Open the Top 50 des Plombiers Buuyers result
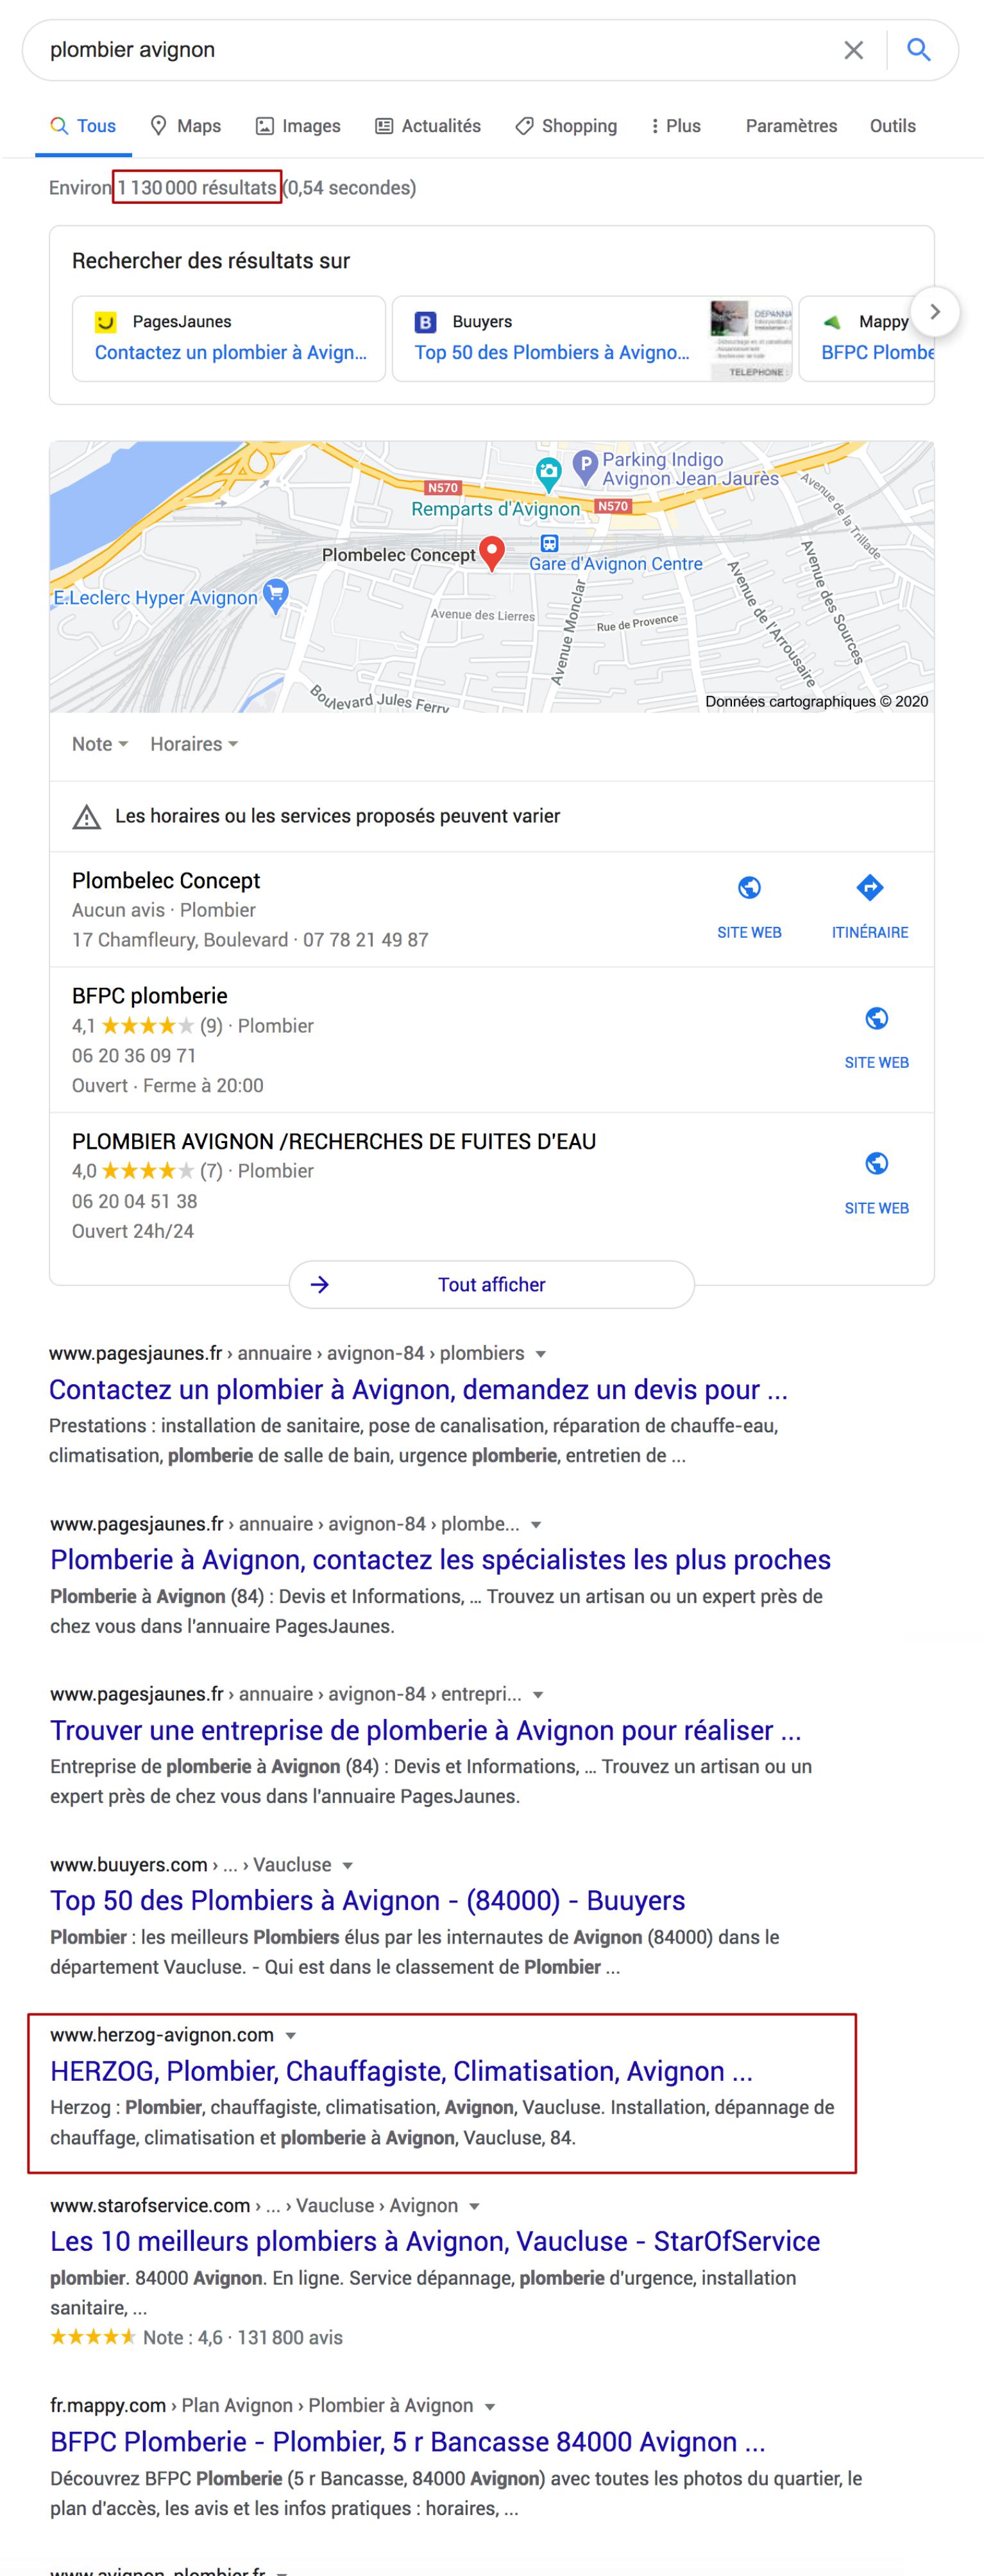Image resolution: width=984 pixels, height=2576 pixels. (x=367, y=1900)
